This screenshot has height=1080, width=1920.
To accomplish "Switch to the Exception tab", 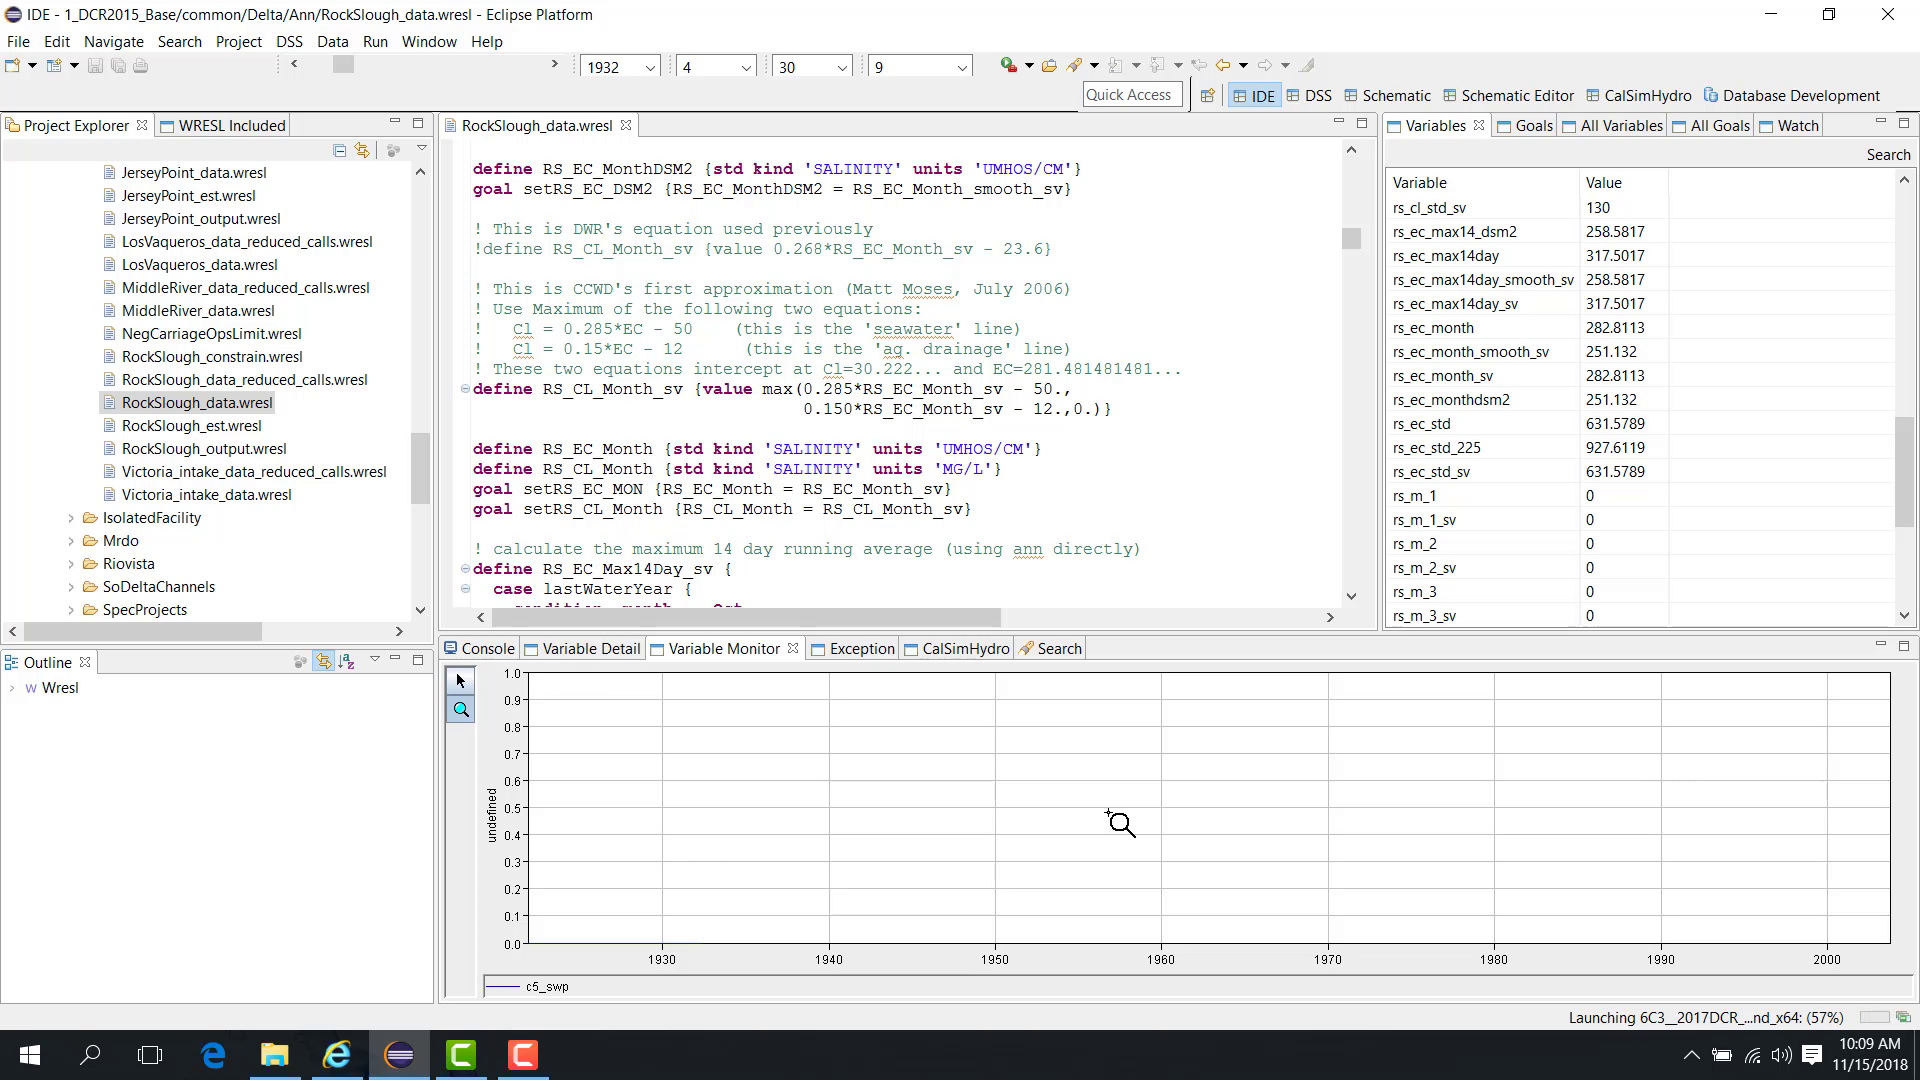I will pyautogui.click(x=852, y=648).
